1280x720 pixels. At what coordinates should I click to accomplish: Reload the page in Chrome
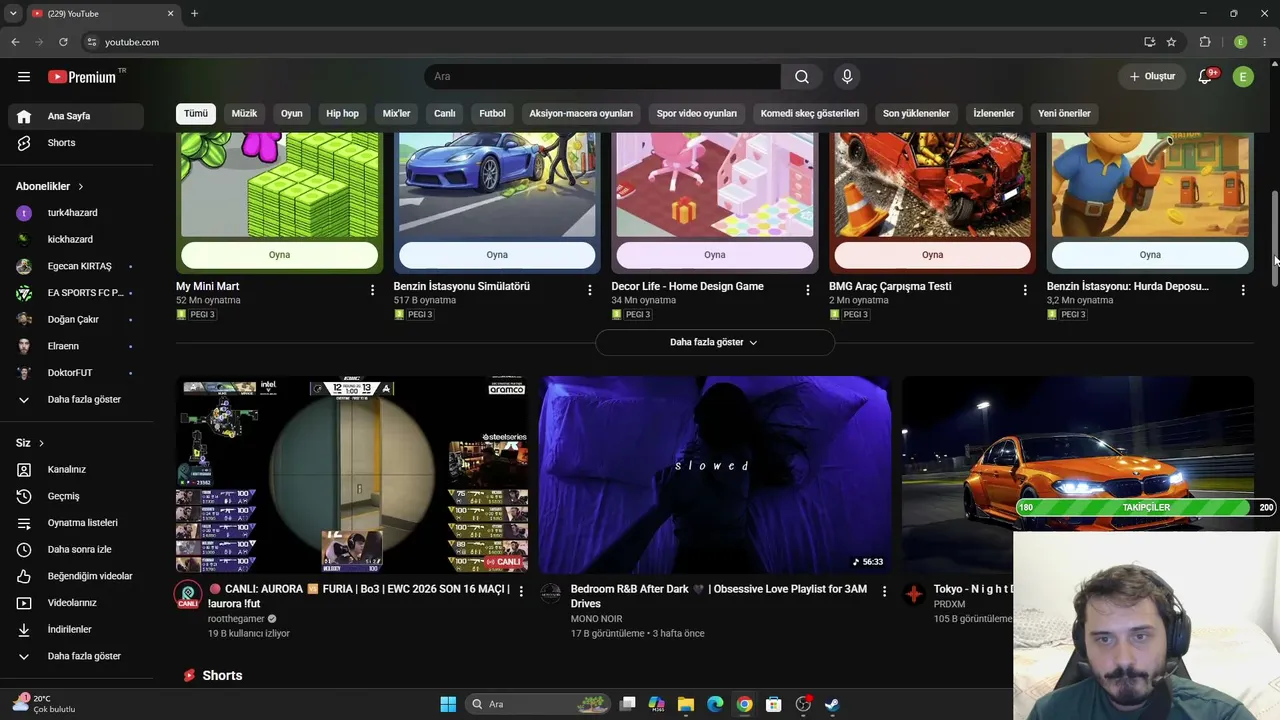pos(63,42)
